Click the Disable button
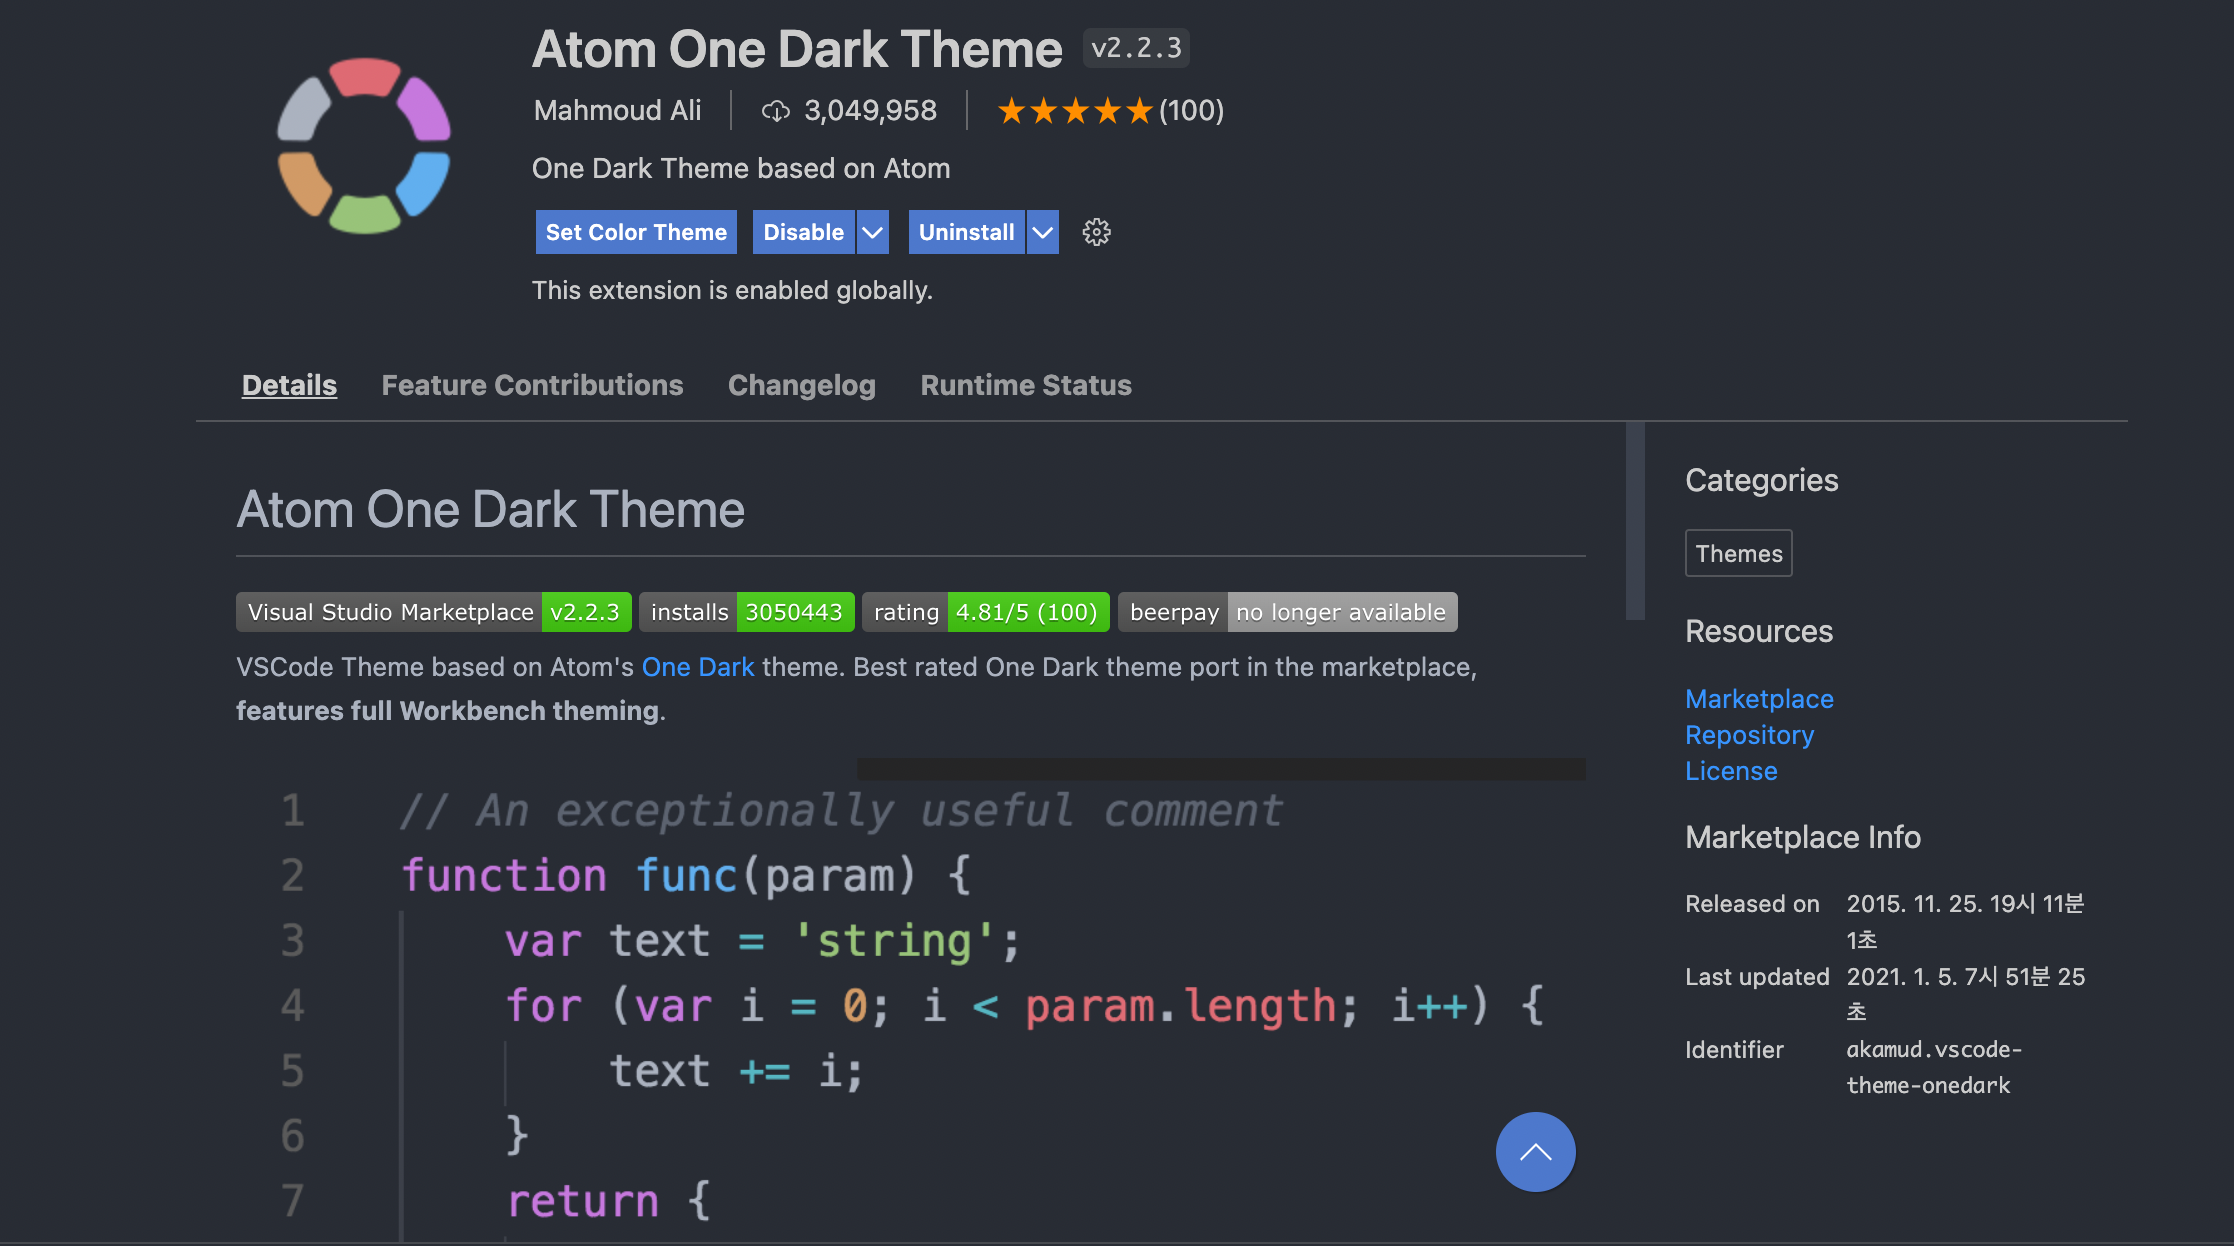The image size is (2234, 1246). pos(804,232)
